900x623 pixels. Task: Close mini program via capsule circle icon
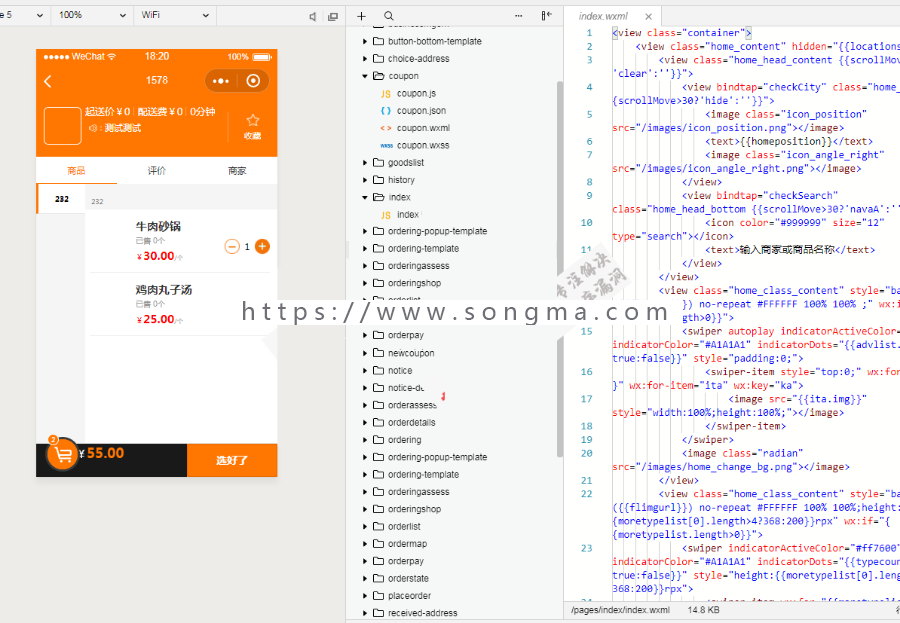click(x=253, y=81)
